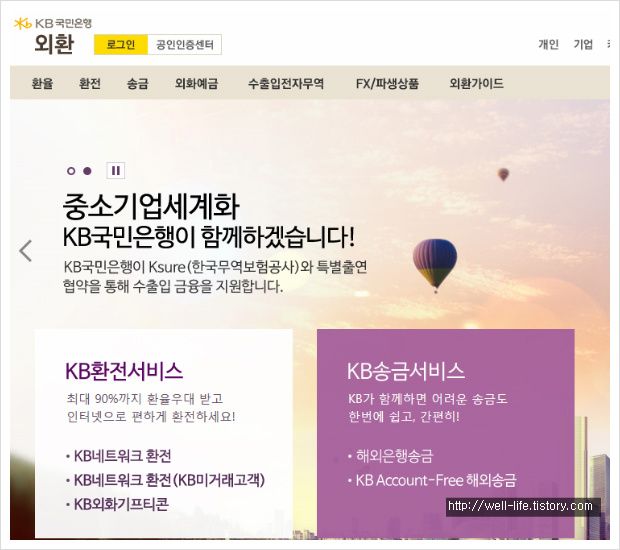This screenshot has height=550, width=620.
Task: Switch to 기업 banking section
Action: point(584,44)
